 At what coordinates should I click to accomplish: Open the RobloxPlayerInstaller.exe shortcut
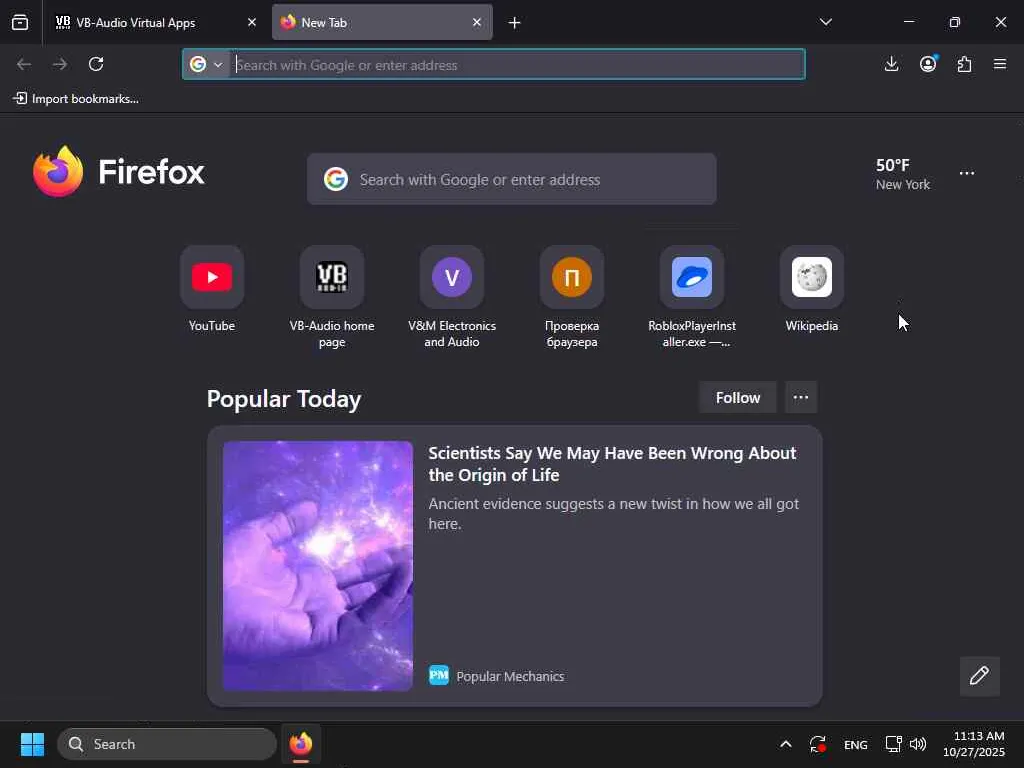(x=692, y=296)
